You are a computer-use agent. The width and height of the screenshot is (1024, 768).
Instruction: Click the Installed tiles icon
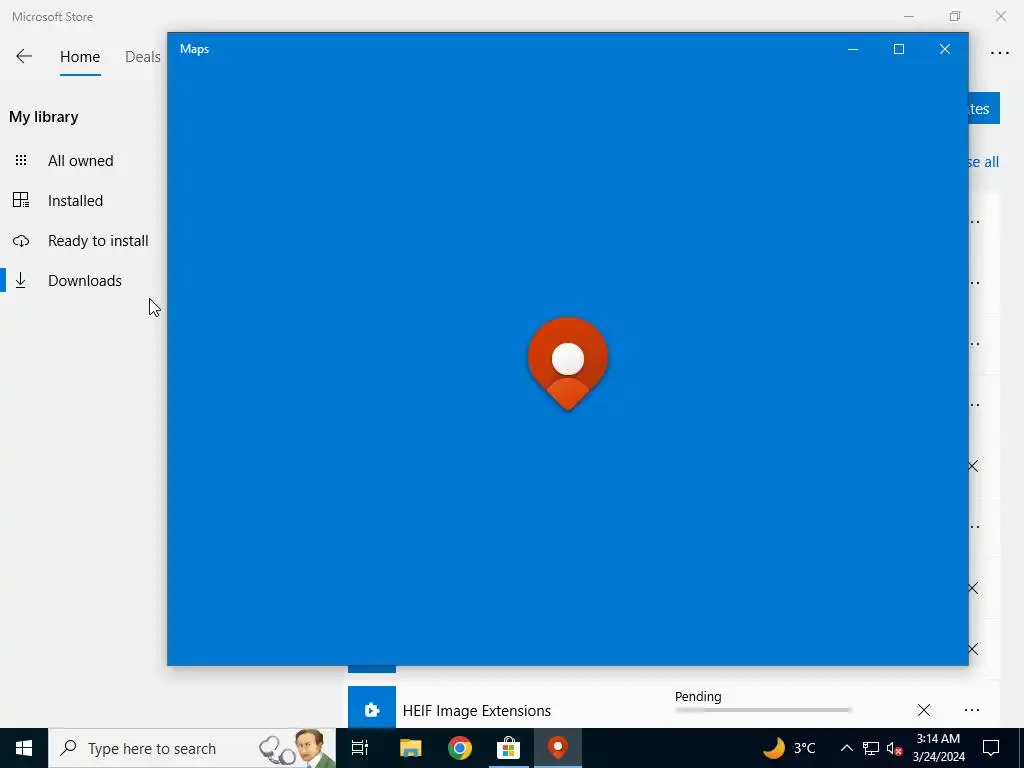pyautogui.click(x=21, y=200)
